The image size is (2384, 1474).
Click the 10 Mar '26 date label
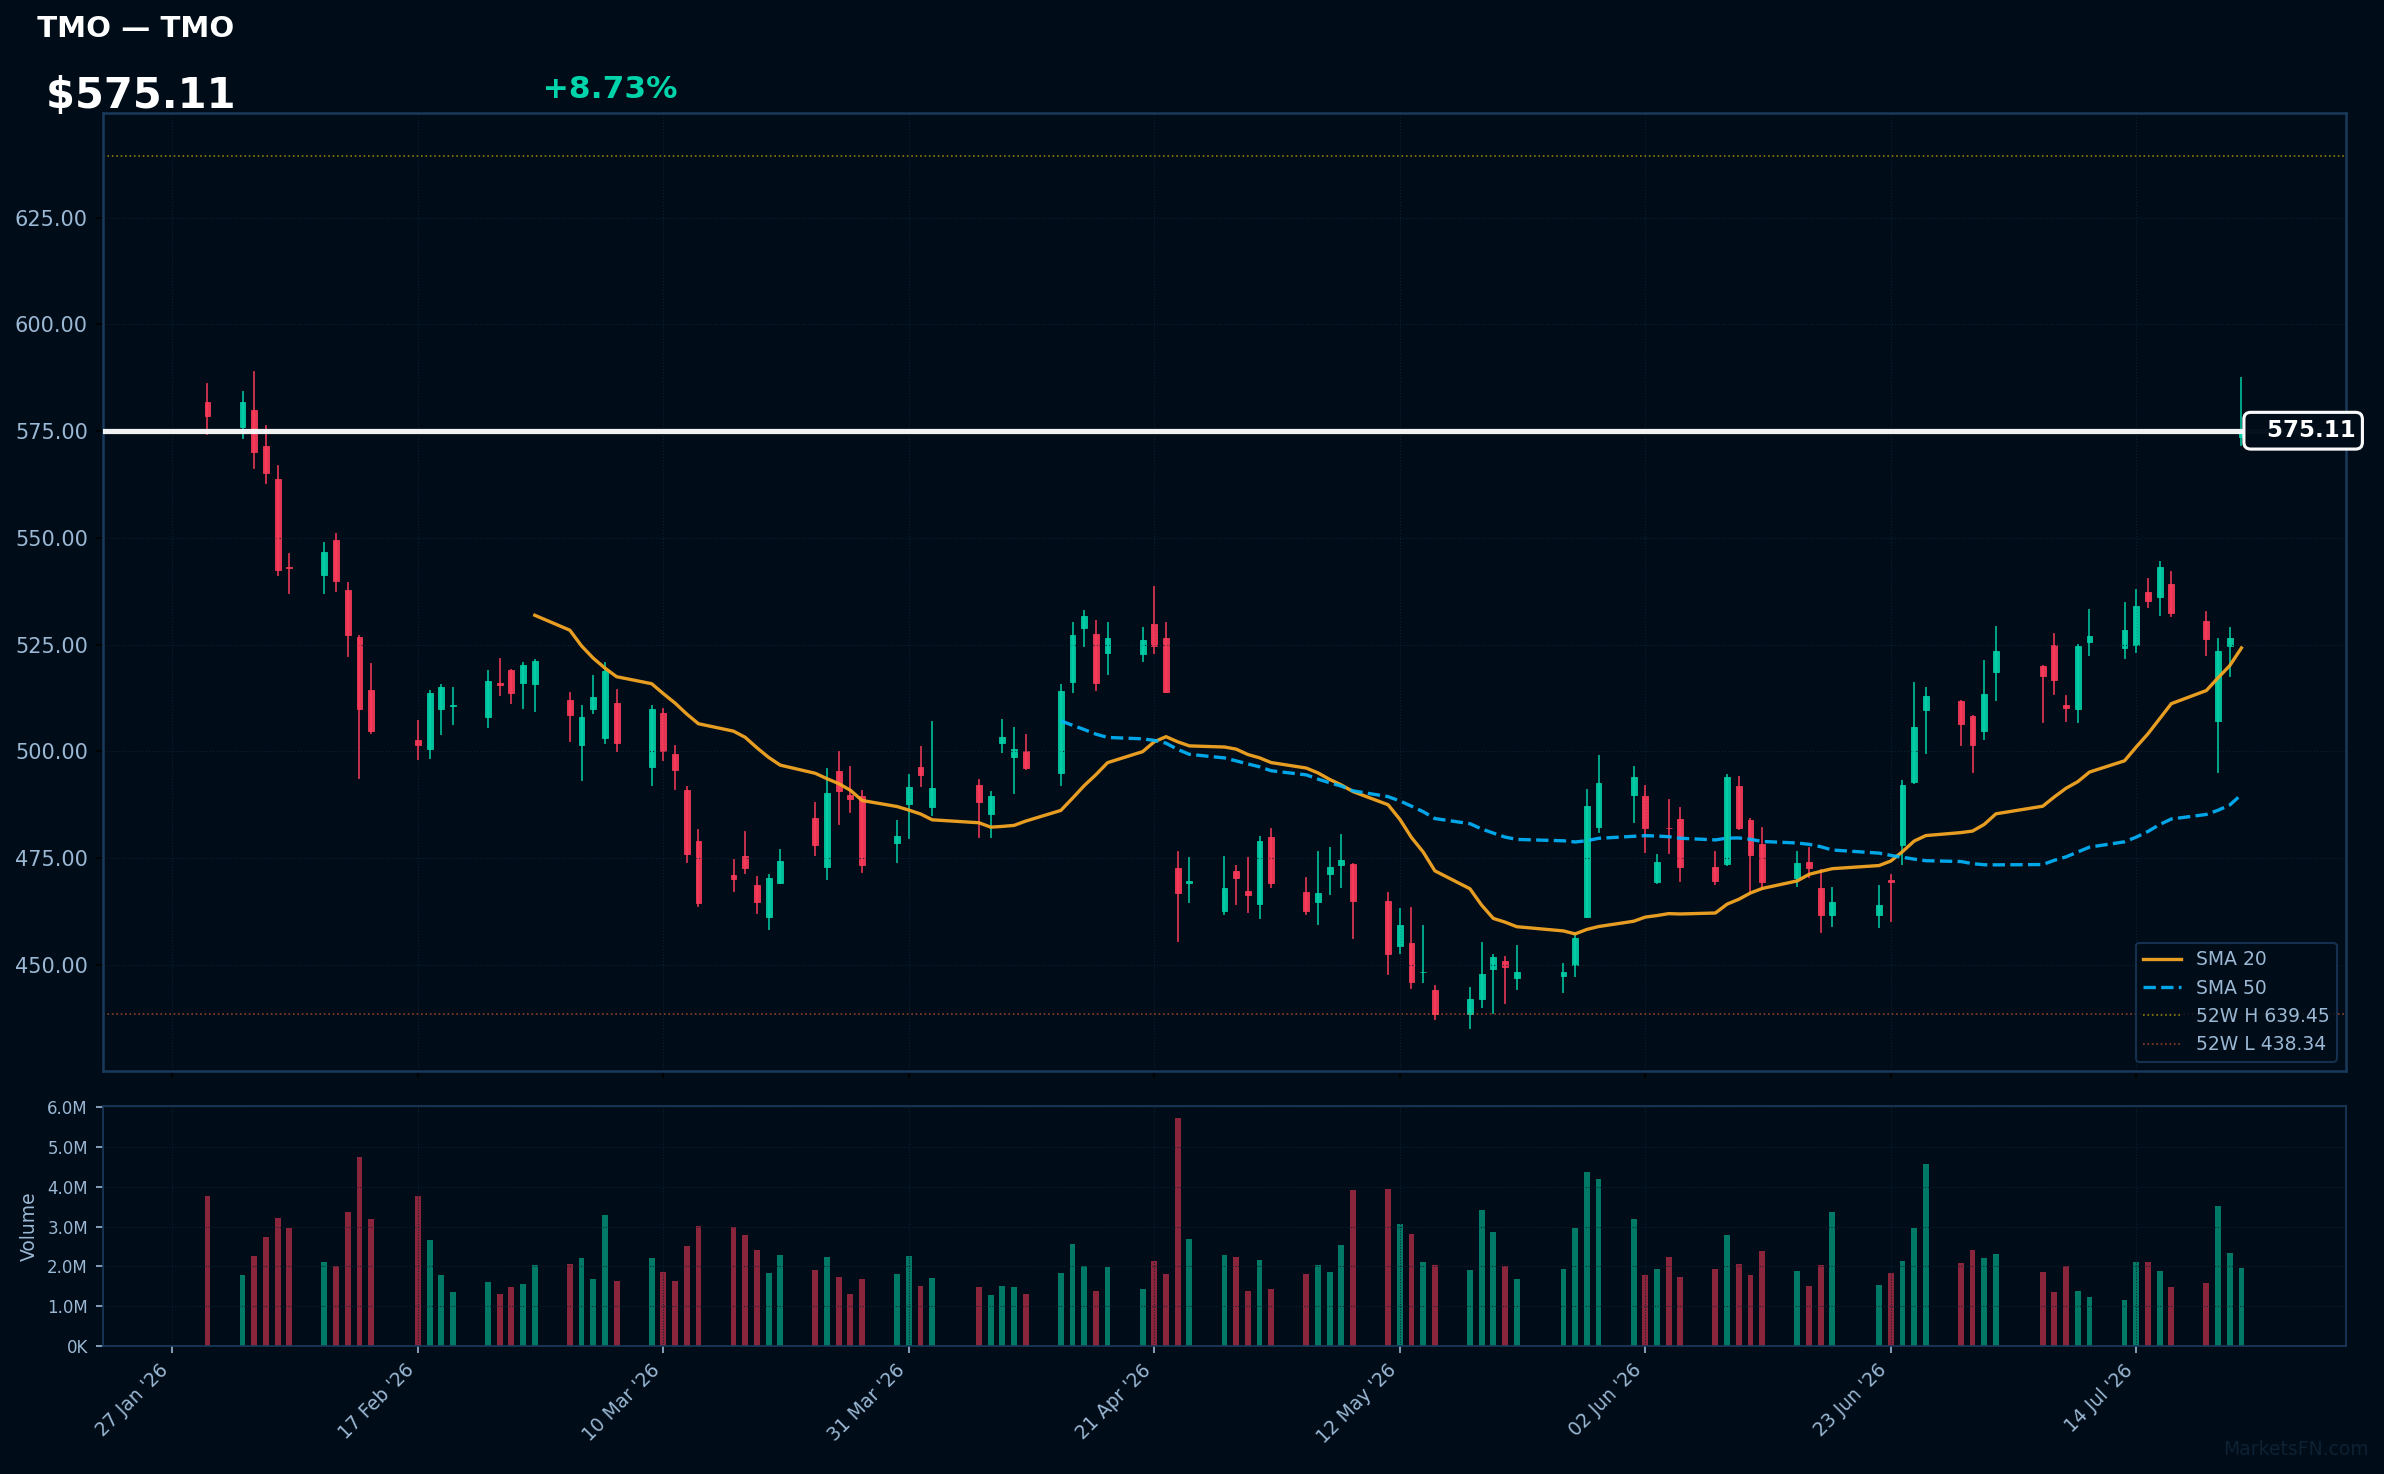coord(622,1401)
